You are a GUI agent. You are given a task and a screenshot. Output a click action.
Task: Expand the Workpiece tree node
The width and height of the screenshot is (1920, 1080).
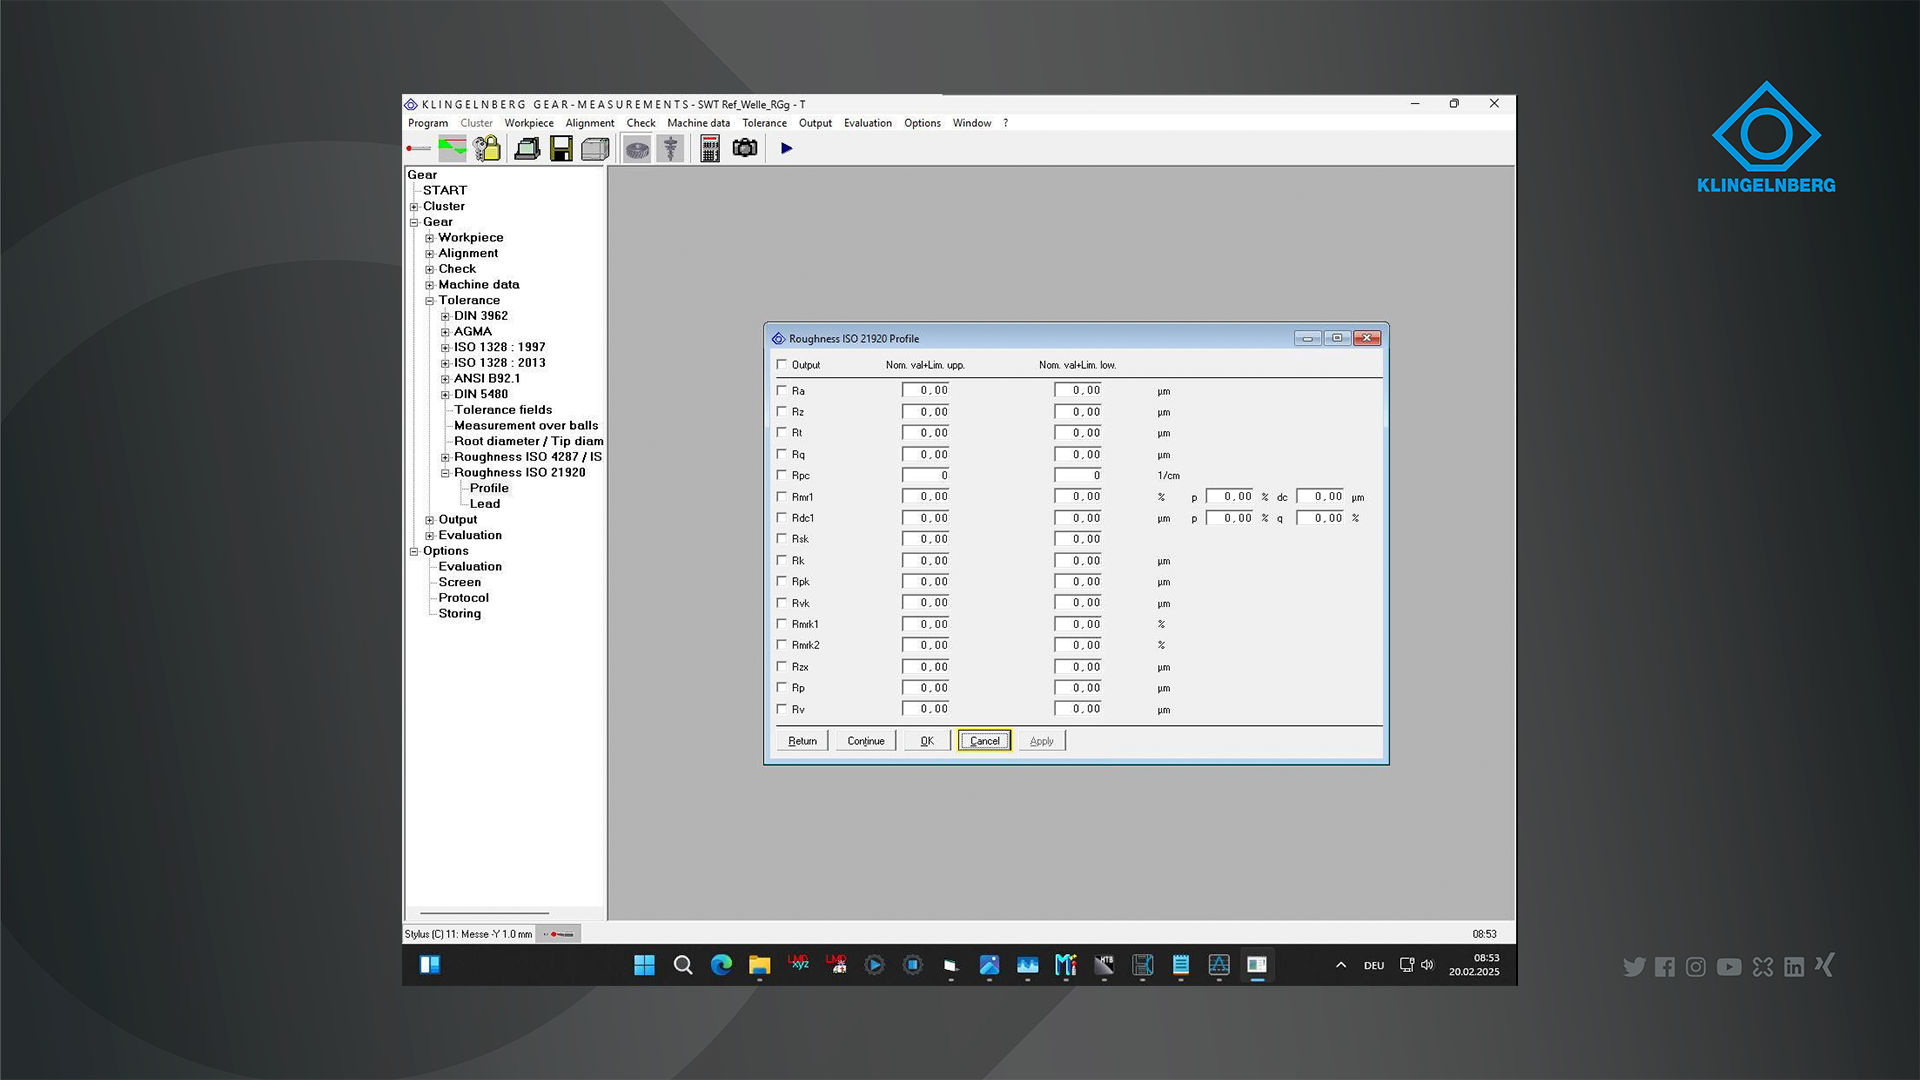(x=430, y=238)
